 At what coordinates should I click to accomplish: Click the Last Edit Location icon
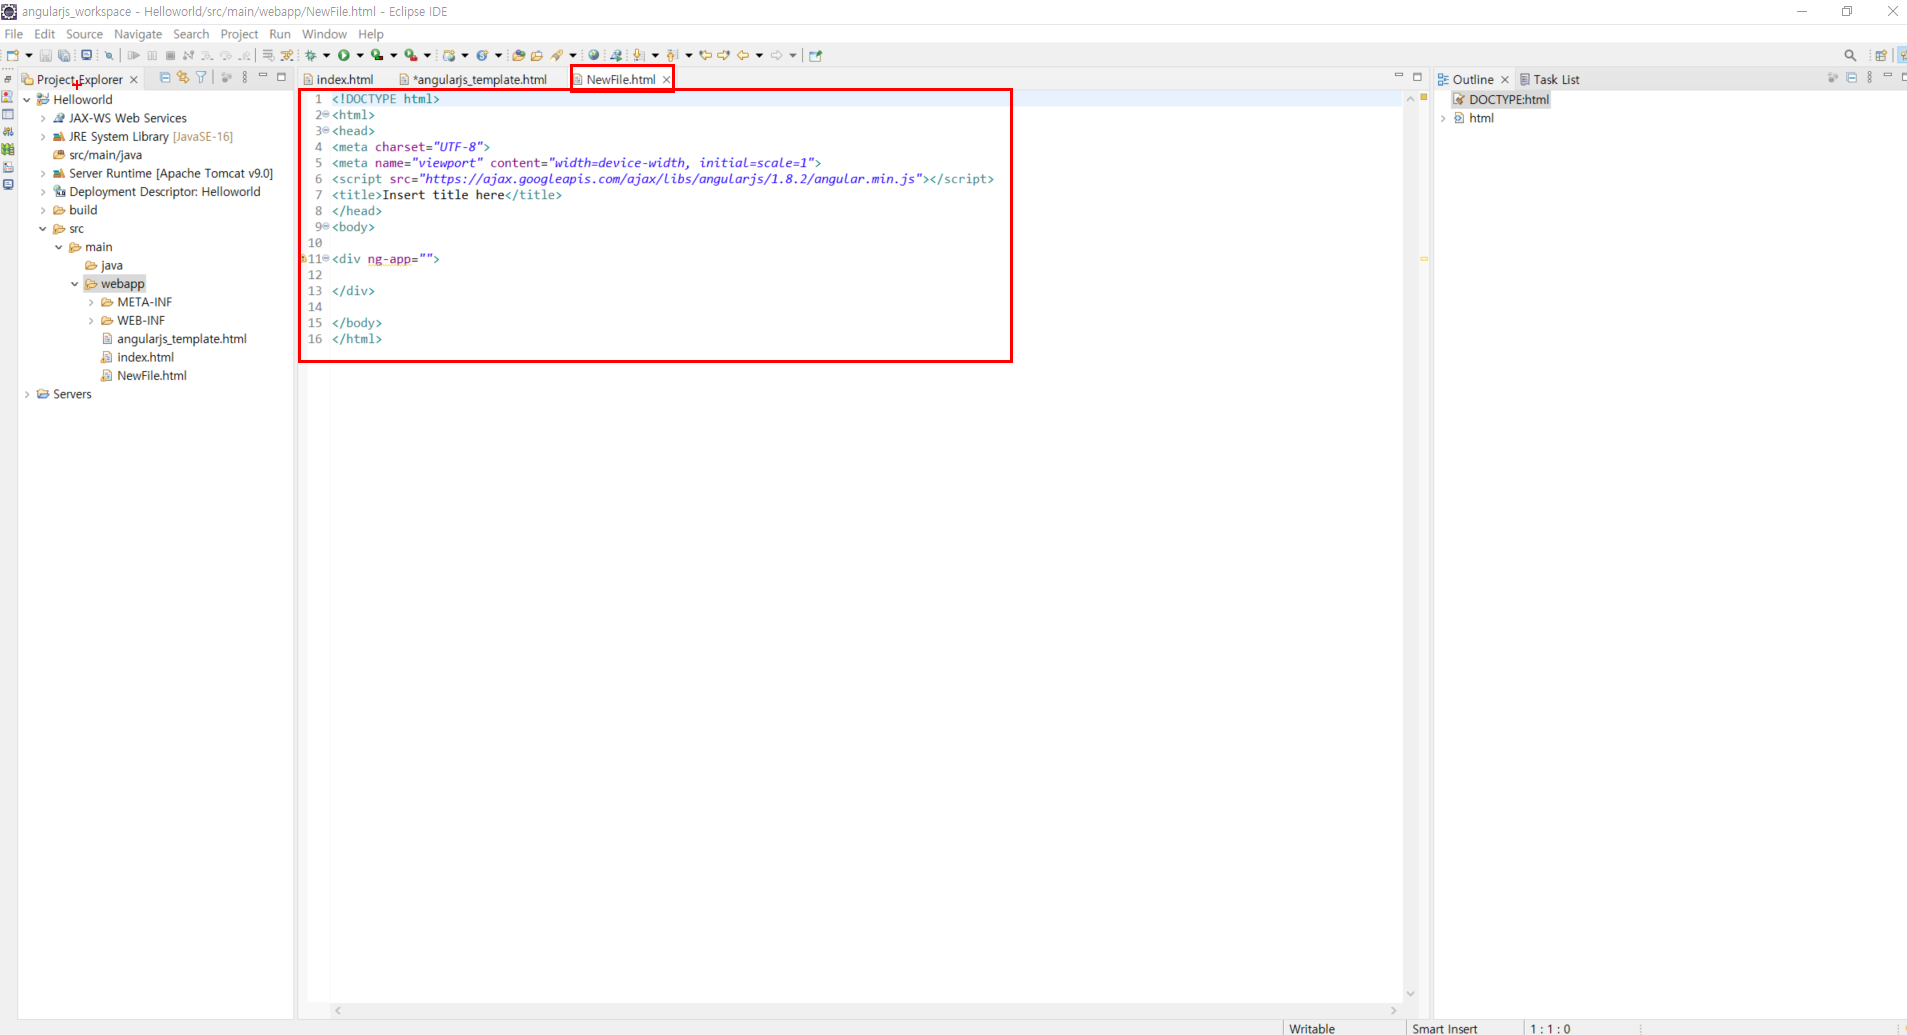[x=705, y=55]
